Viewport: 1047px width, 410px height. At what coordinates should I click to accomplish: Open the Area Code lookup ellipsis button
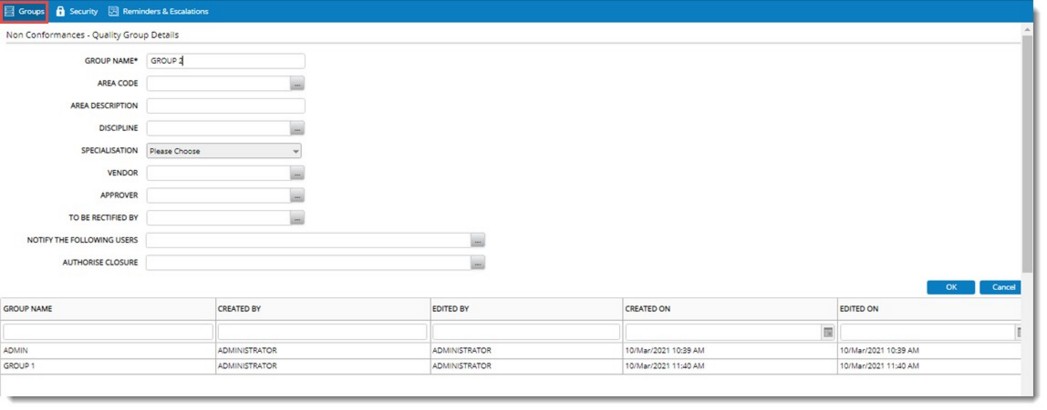pos(297,84)
